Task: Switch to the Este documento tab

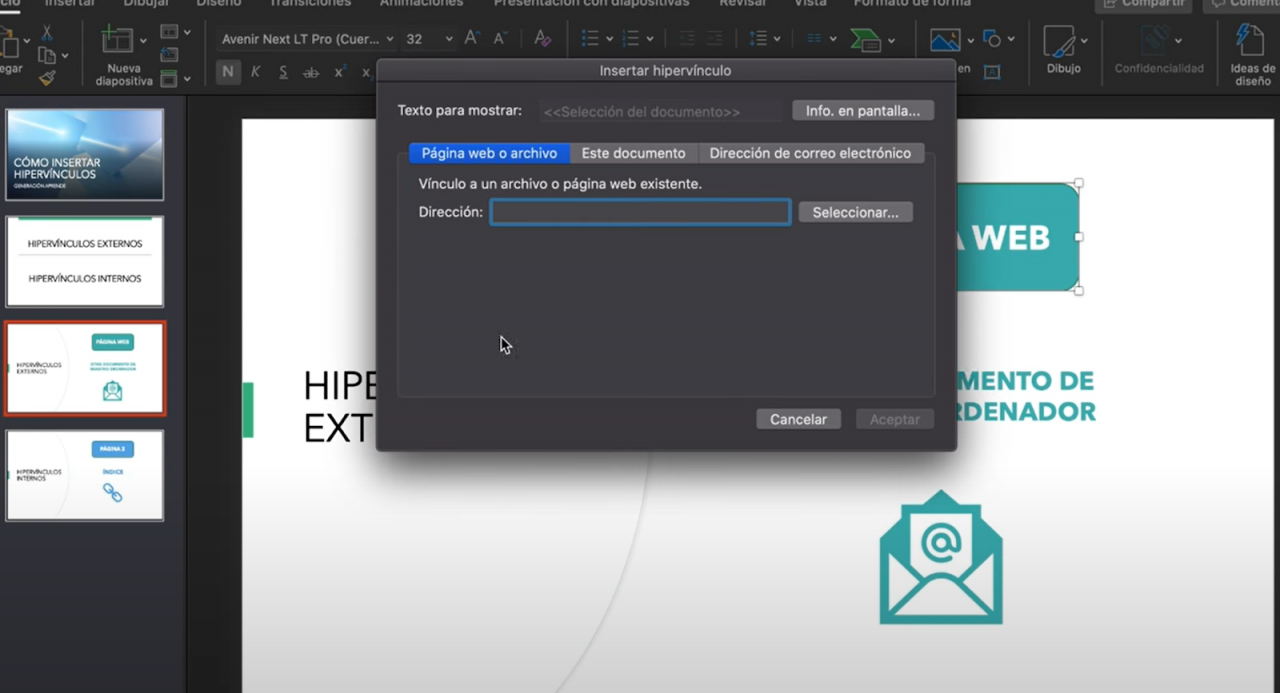Action: [633, 153]
